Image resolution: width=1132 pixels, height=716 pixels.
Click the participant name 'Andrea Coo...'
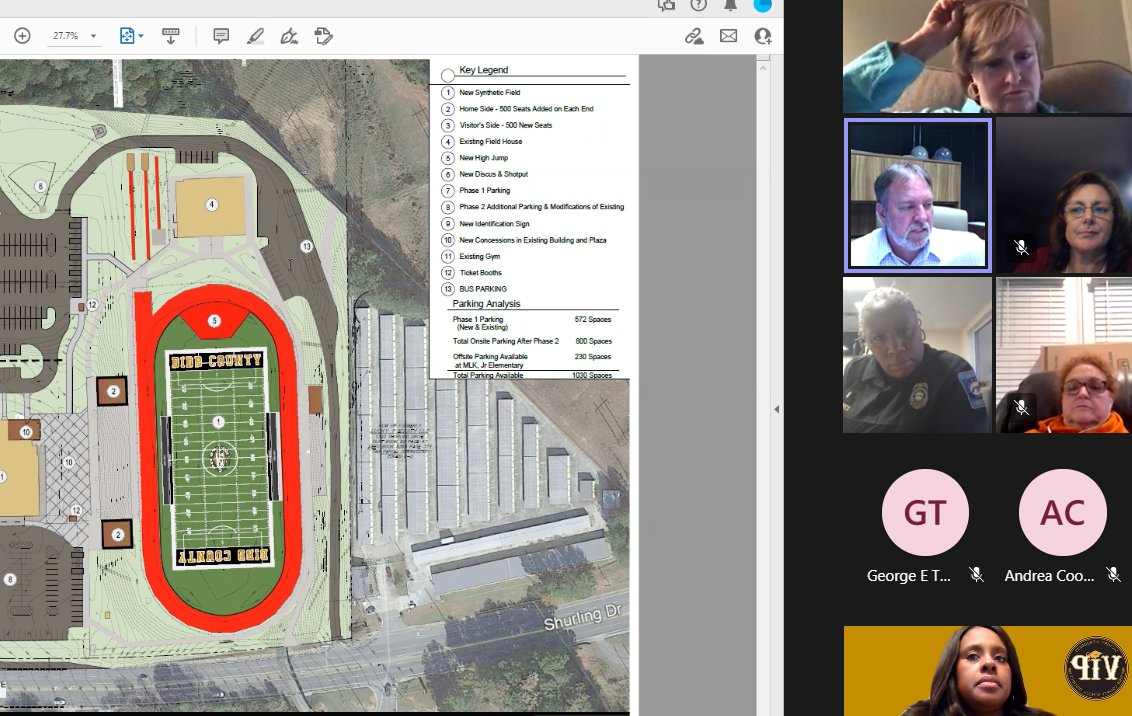tap(1050, 575)
